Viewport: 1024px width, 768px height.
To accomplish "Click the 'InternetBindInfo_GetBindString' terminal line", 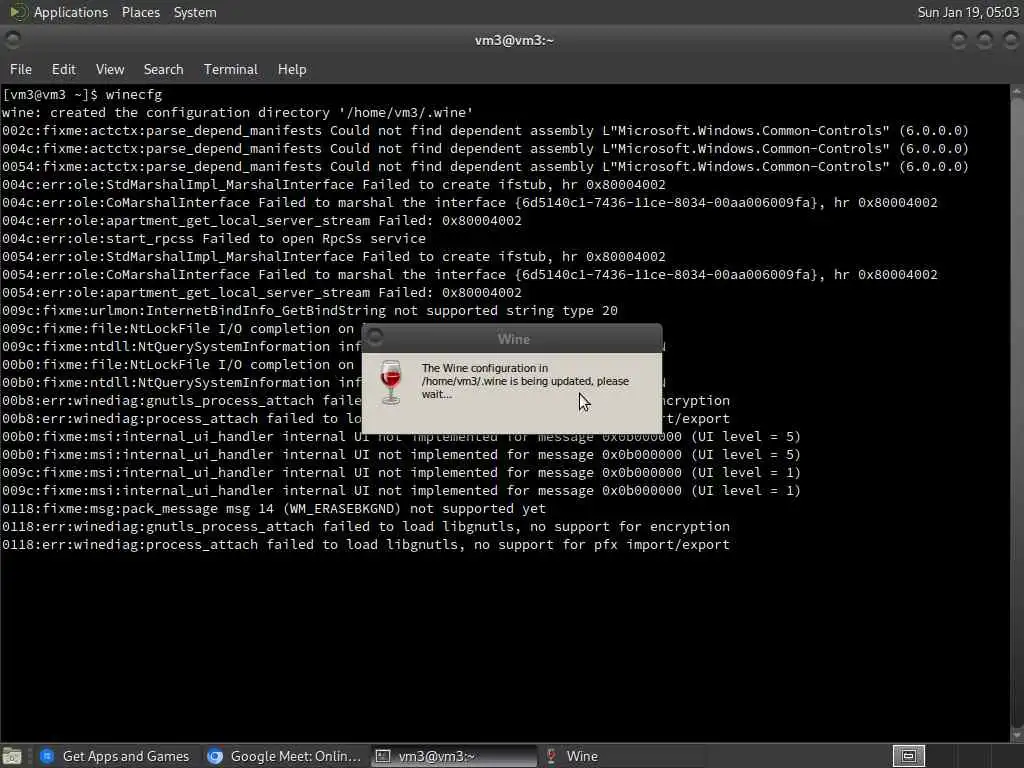I will tap(310, 310).
